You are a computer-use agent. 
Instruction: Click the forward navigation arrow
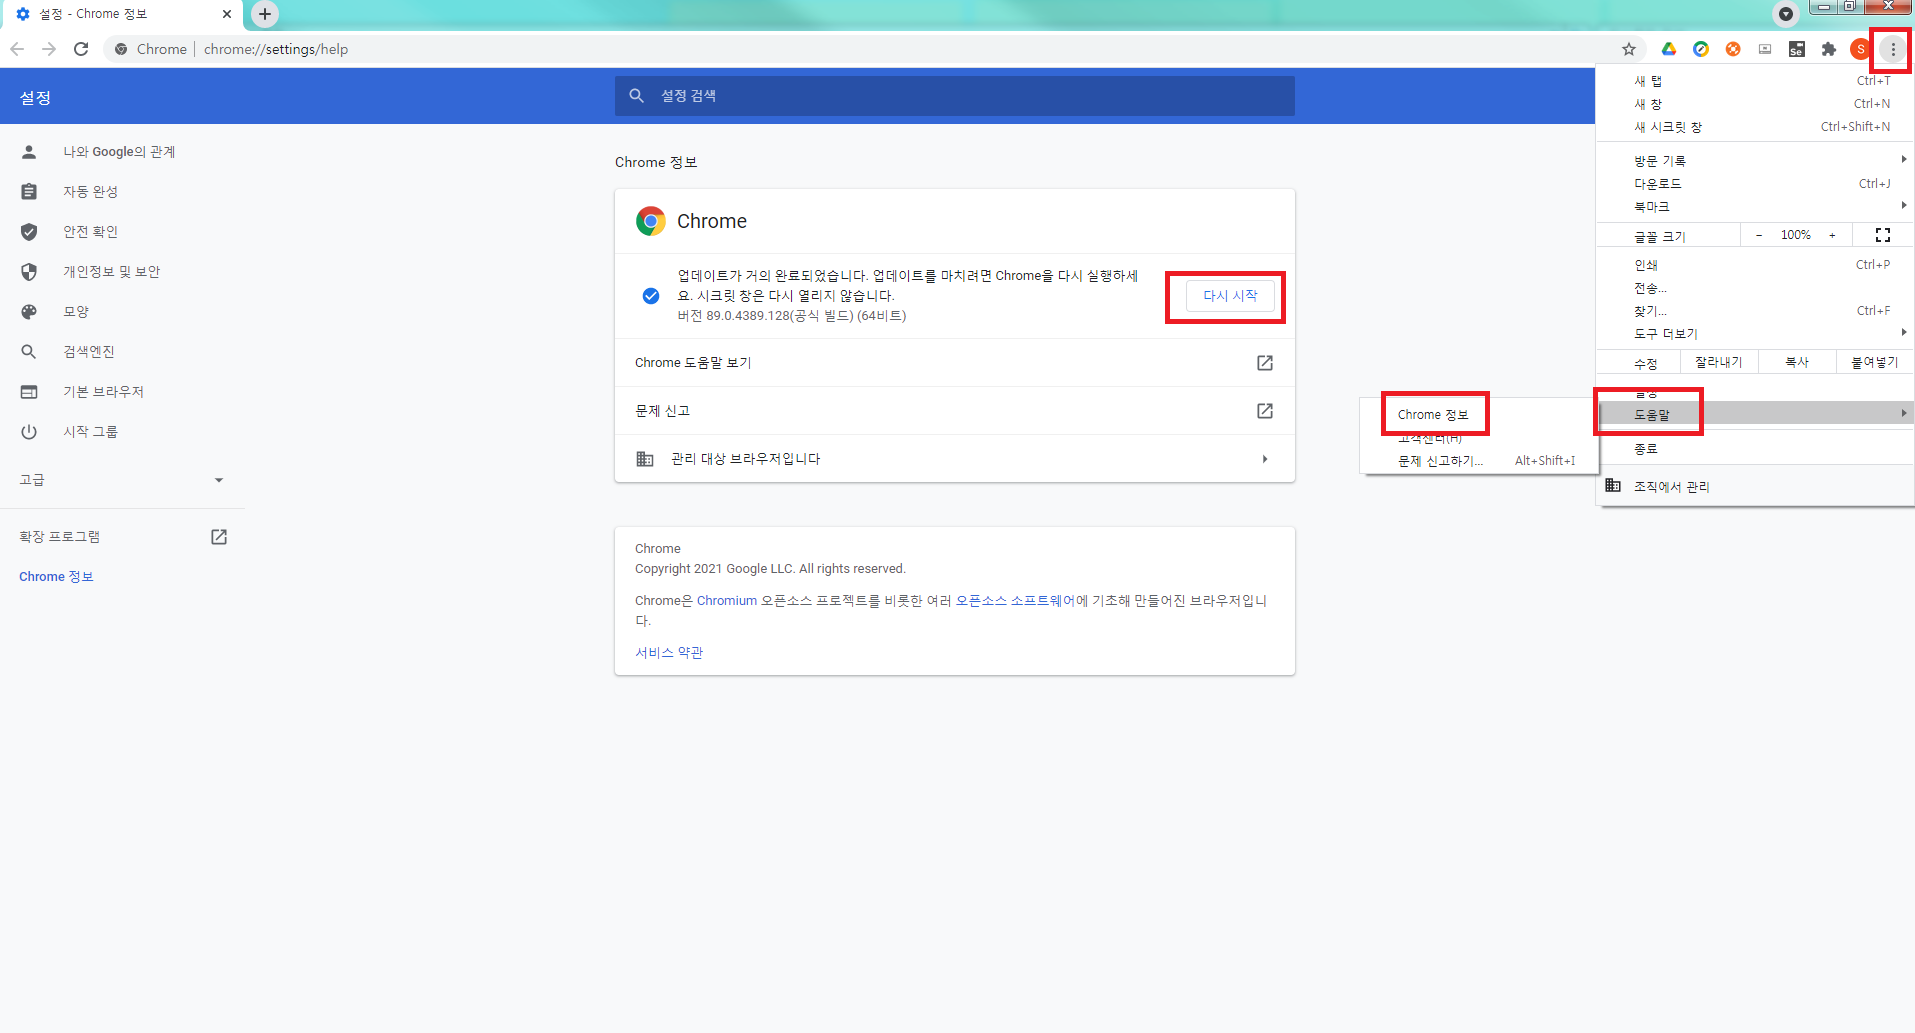(x=49, y=49)
